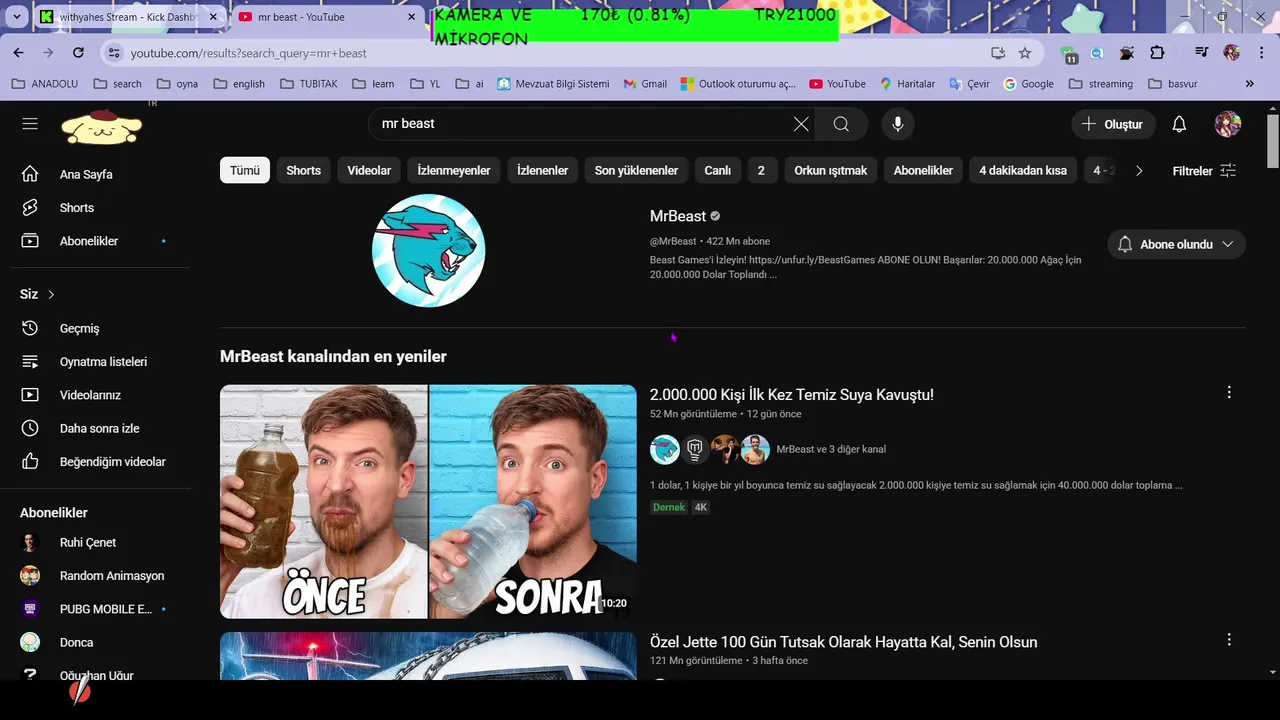1280x720 pixels.
Task: Select the Videolar filter chip
Action: click(x=369, y=171)
